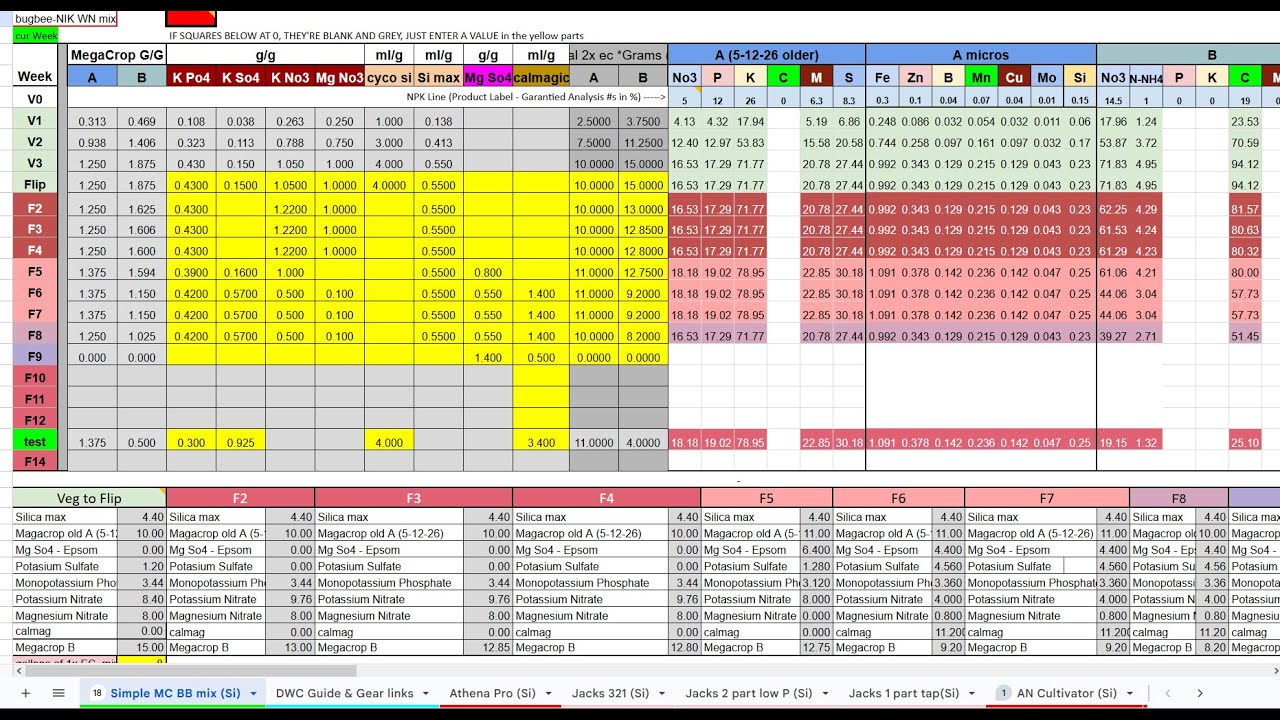Switch to the Jacks 1 part tap(Si) sheet
The height and width of the screenshot is (720, 1280).
tap(904, 693)
